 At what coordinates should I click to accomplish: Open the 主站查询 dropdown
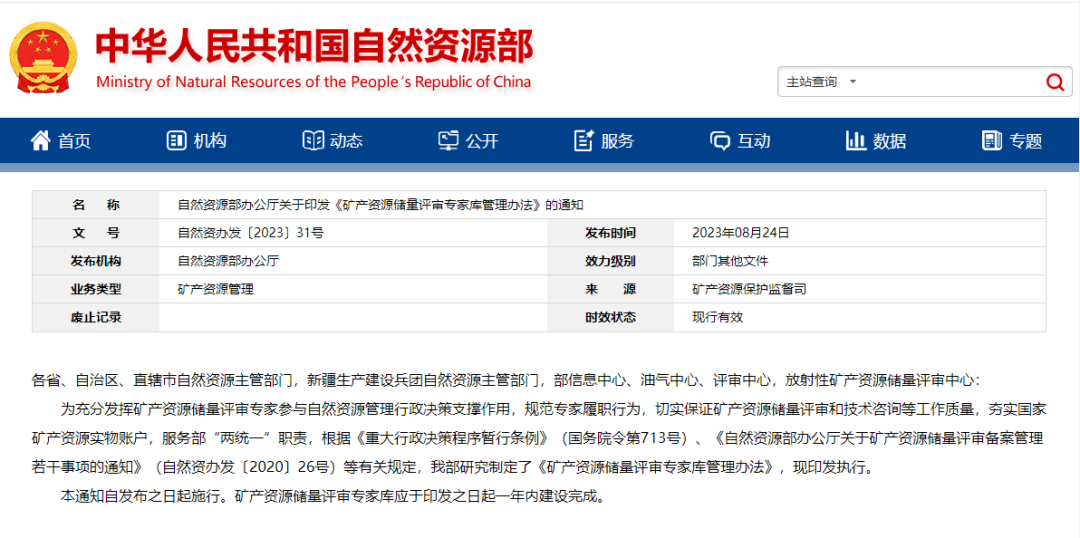[x=821, y=83]
